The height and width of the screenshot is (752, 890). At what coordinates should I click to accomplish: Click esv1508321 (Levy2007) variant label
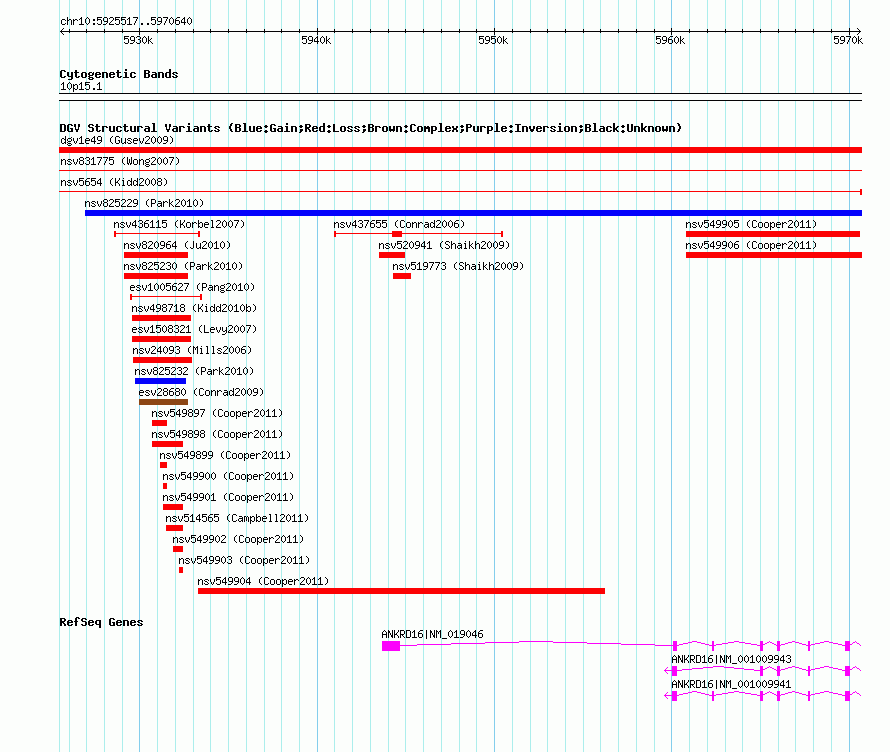tap(194, 329)
